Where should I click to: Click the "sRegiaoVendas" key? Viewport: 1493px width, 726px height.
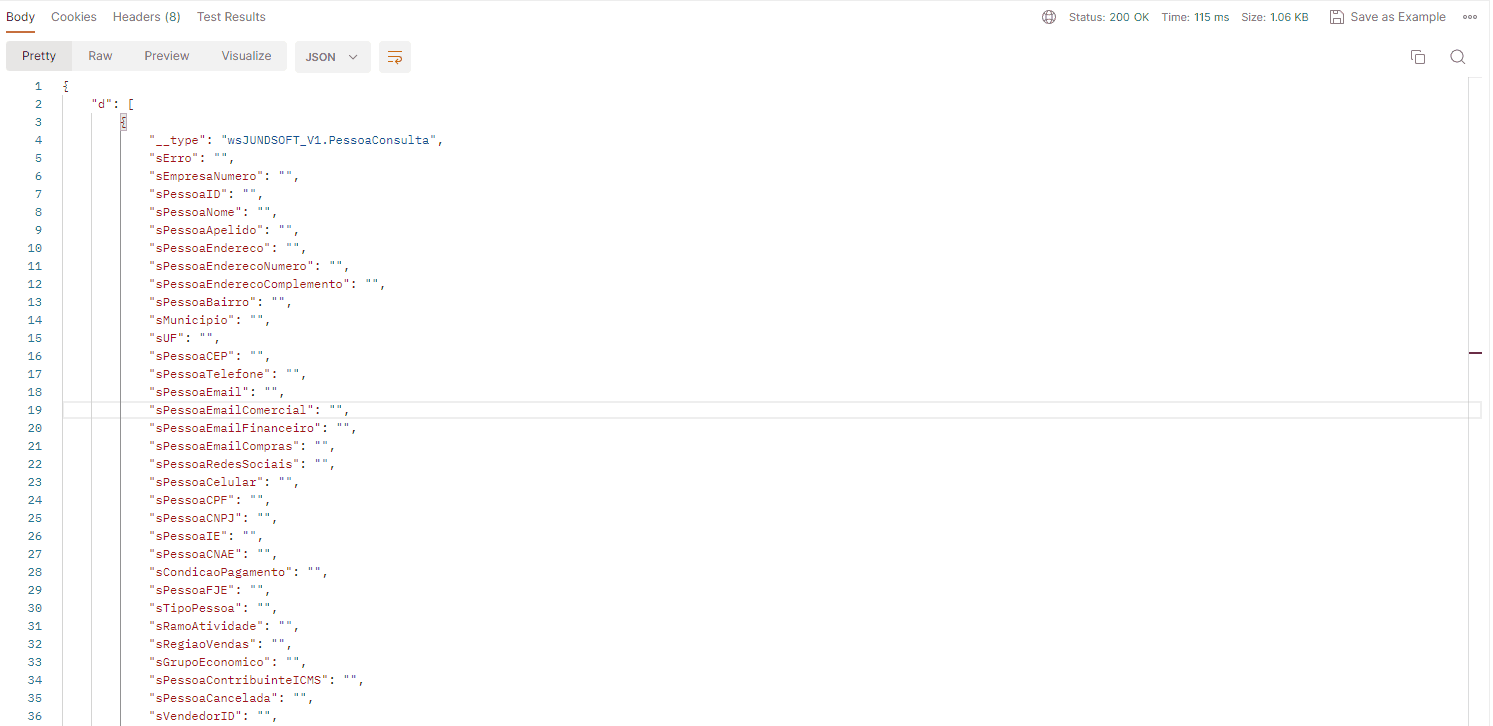(203, 644)
